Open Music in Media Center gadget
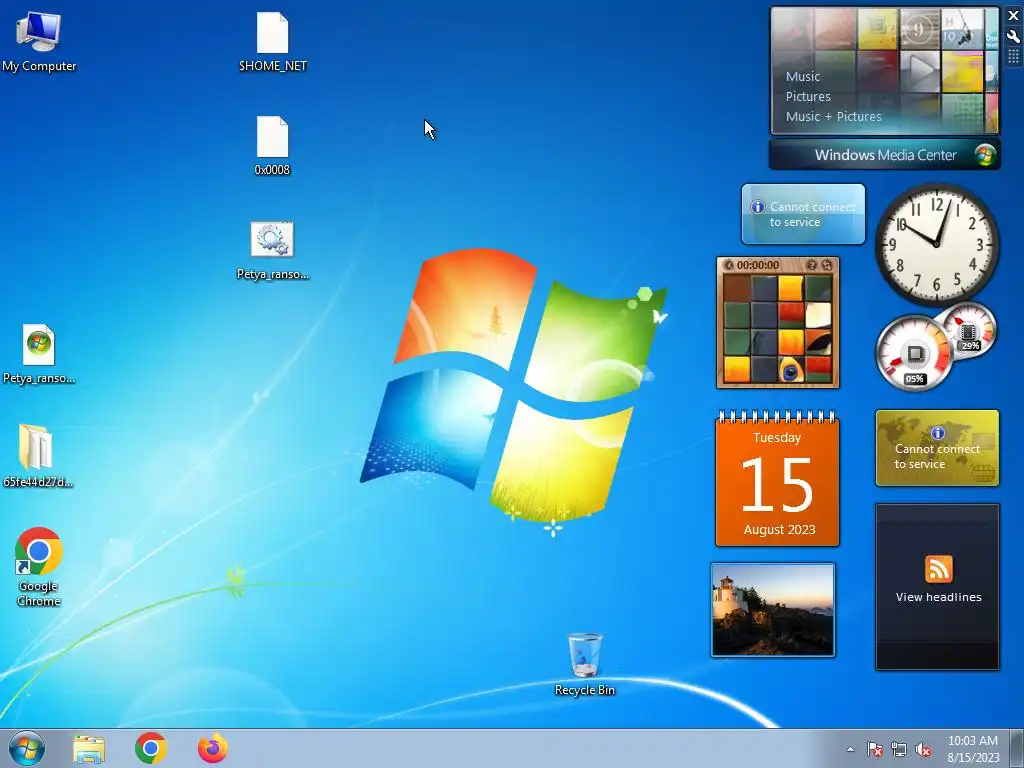Viewport: 1024px width, 768px height. tap(803, 76)
